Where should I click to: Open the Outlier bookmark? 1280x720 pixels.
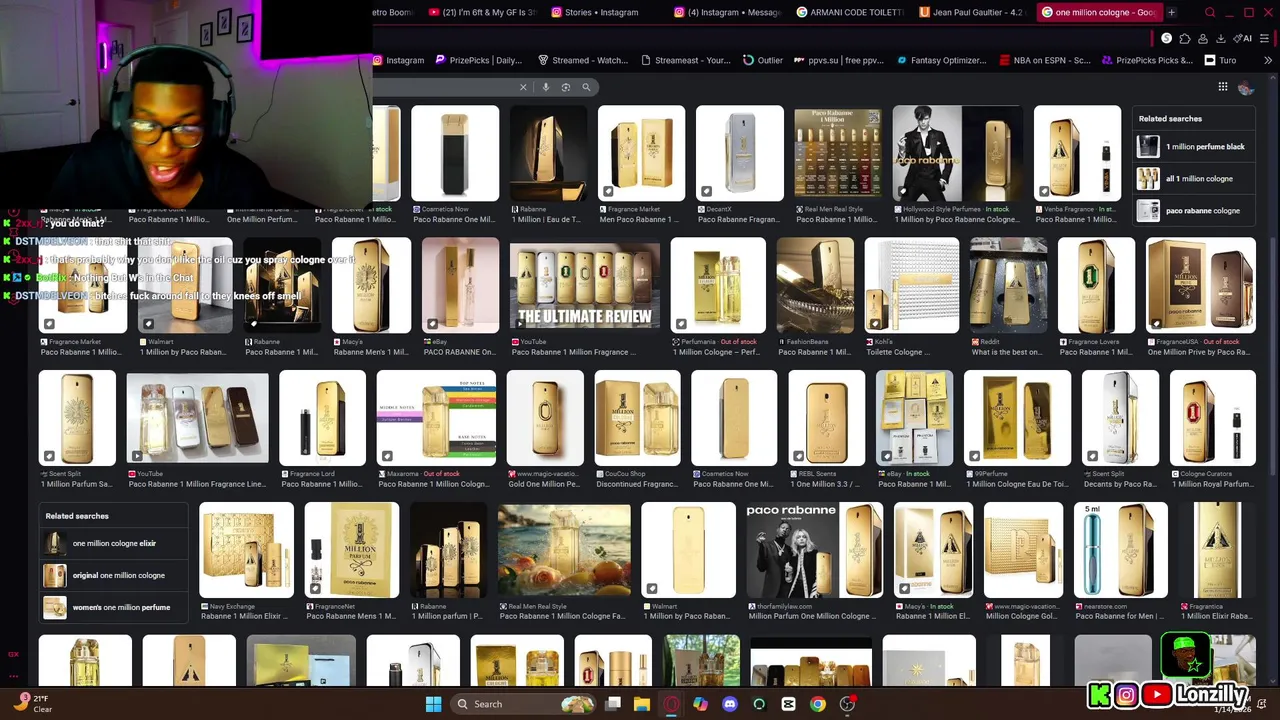pyautogui.click(x=763, y=60)
